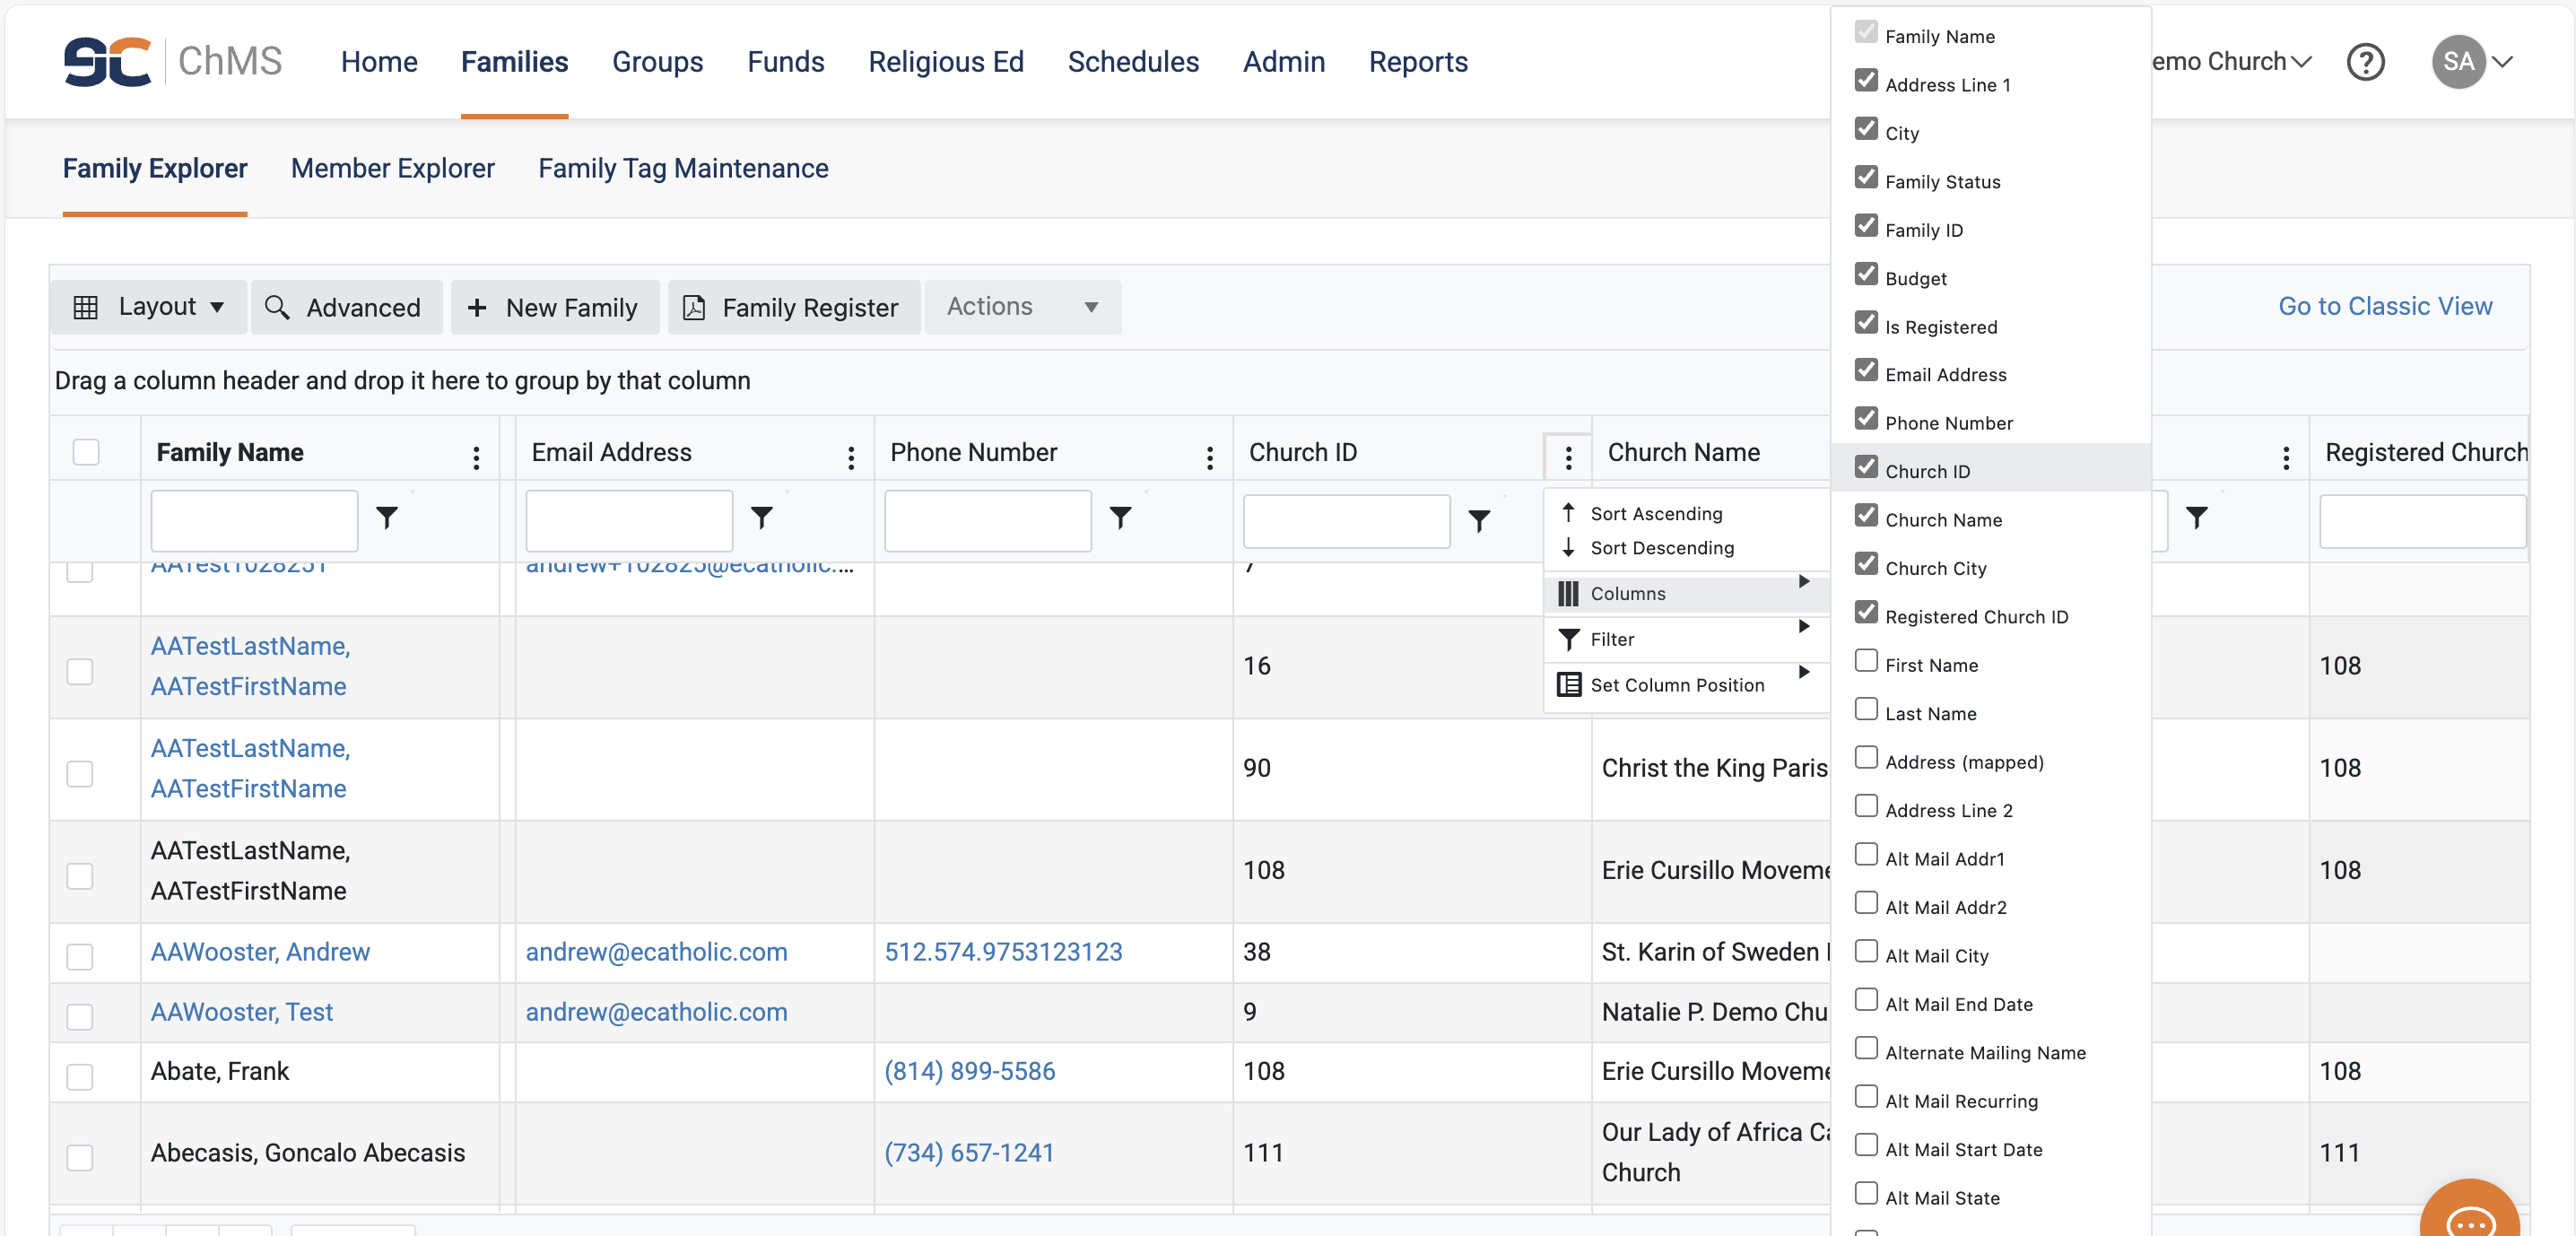The width and height of the screenshot is (2576, 1236).
Task: Enable the First Name column checkbox
Action: pos(1865,661)
